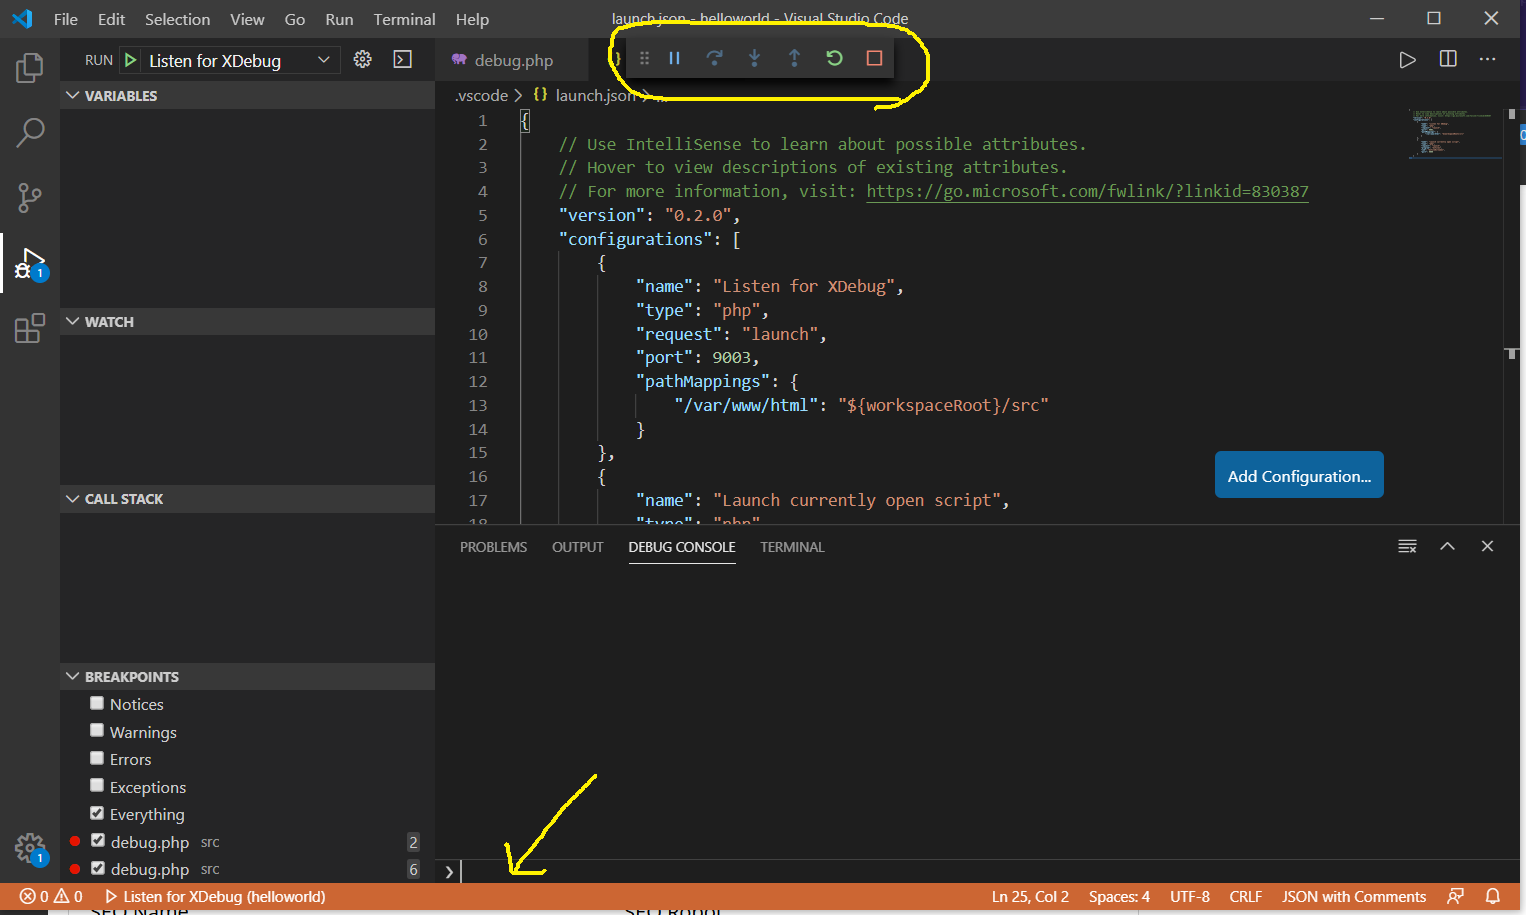Image resolution: width=1526 pixels, height=915 pixels.
Task: Click the launch.json breadcrumb segment
Action: click(594, 95)
